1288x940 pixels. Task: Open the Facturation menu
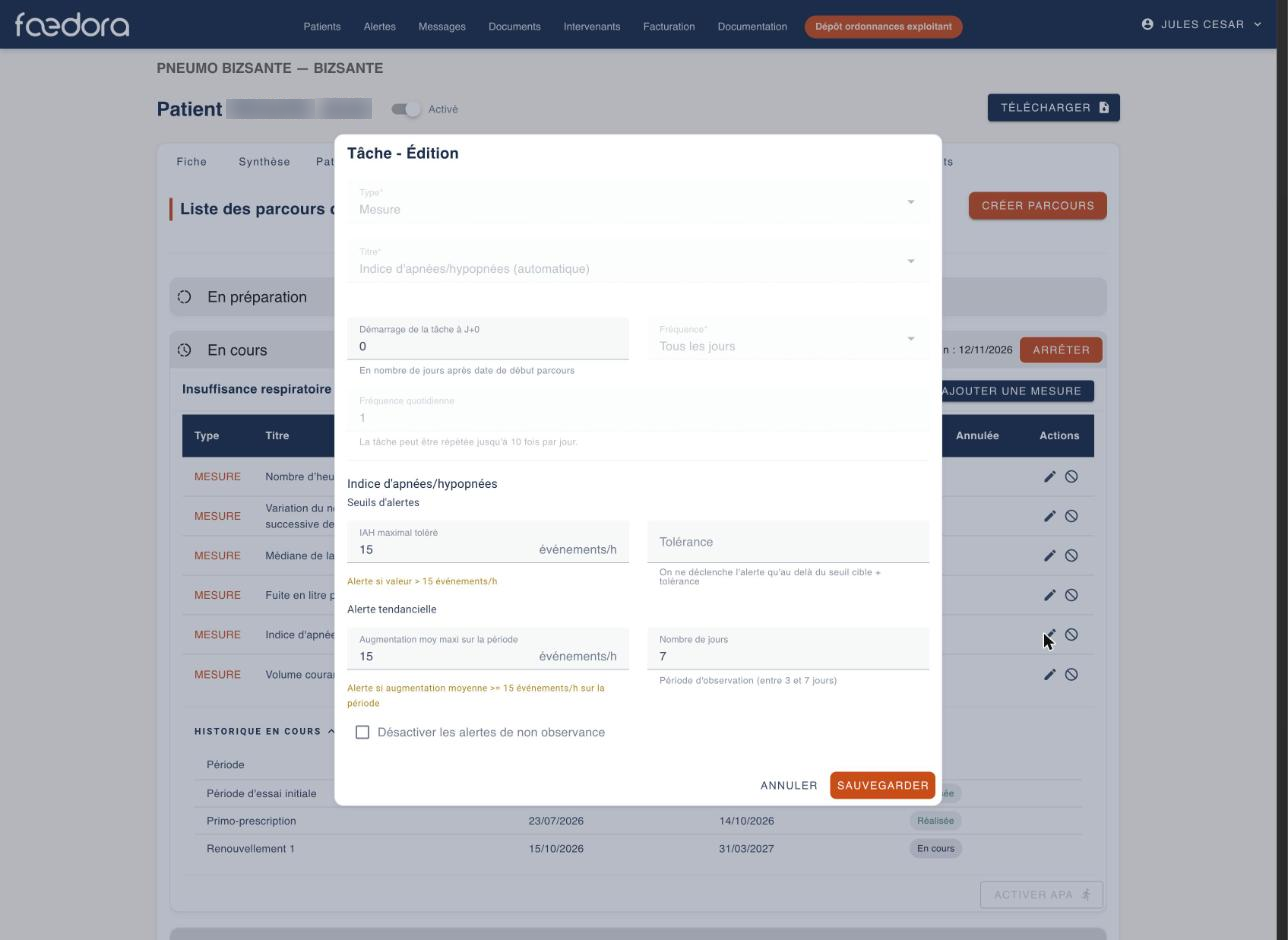tap(669, 27)
